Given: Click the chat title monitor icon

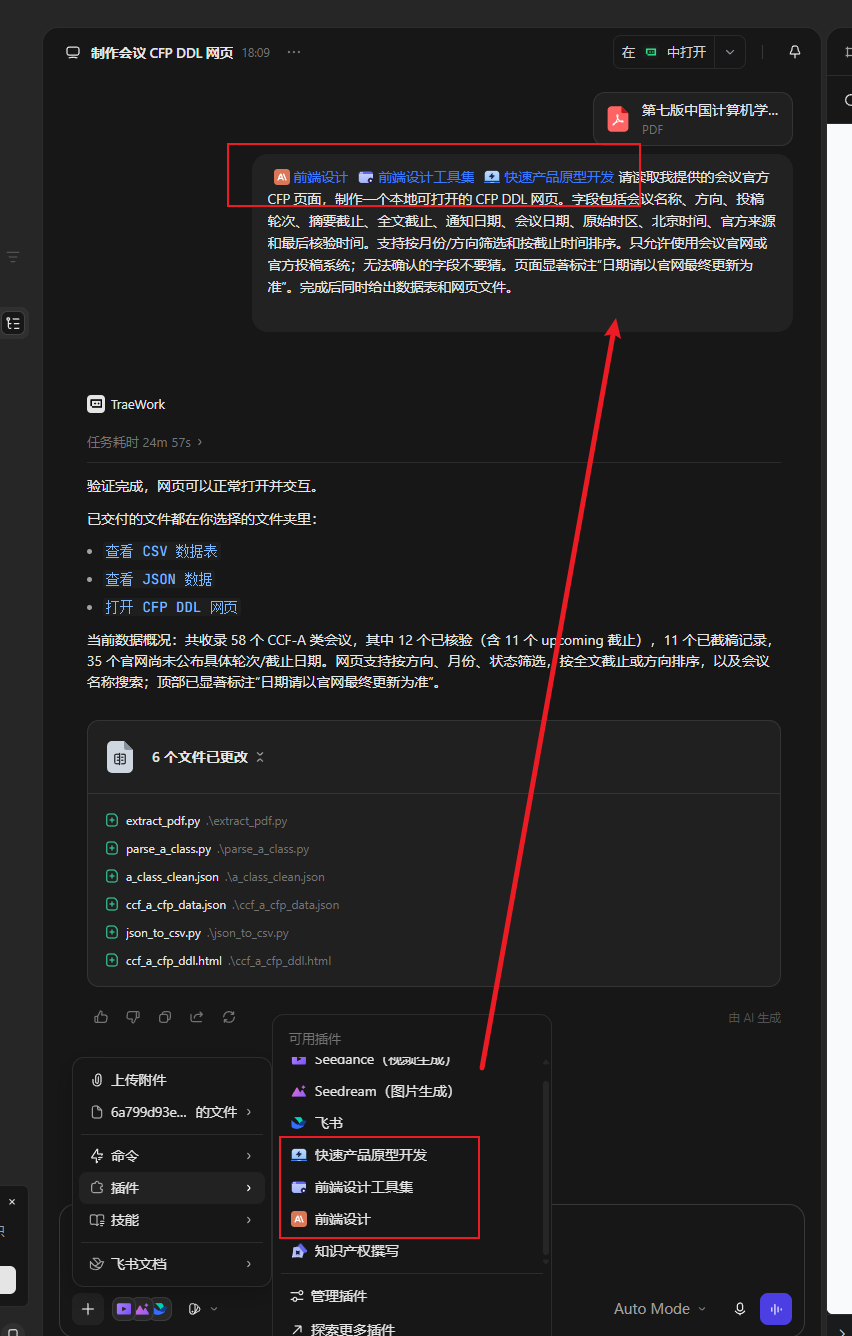Looking at the screenshot, I should [72, 53].
